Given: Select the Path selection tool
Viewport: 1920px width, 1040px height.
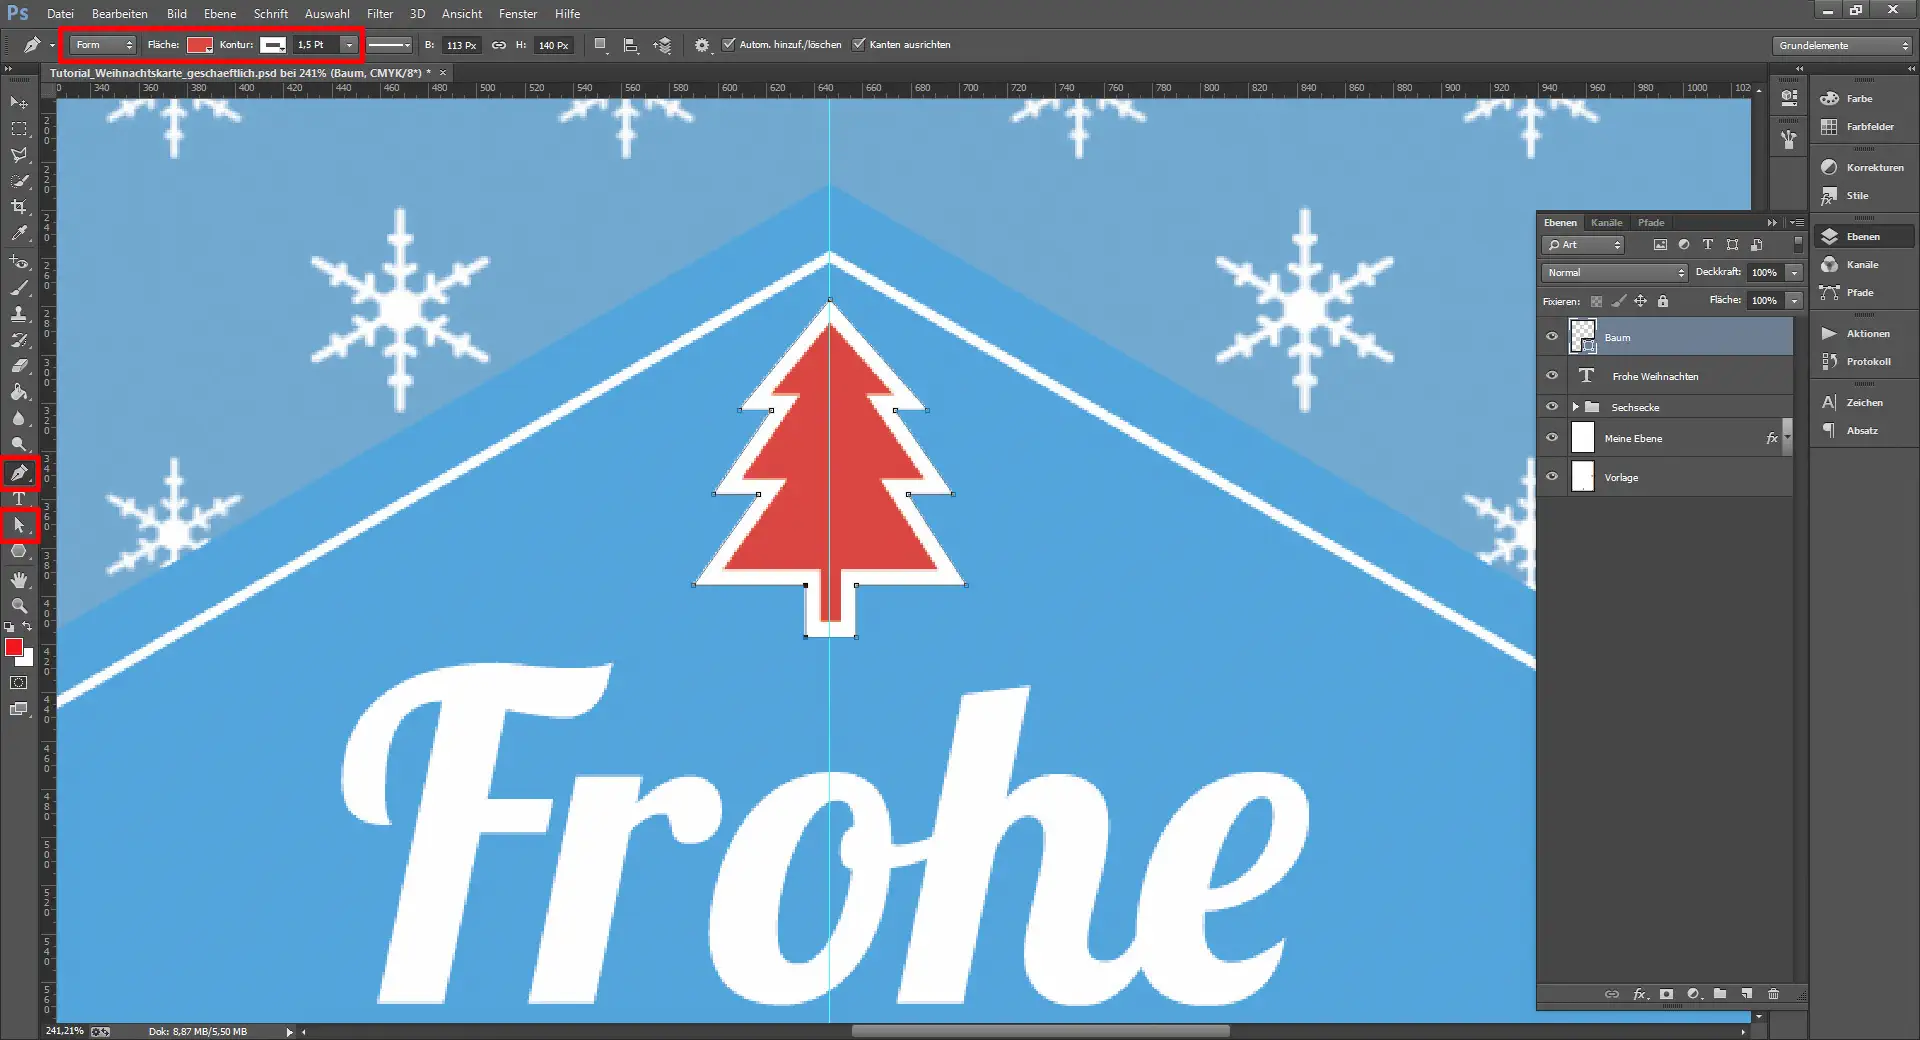Looking at the screenshot, I should pyautogui.click(x=17, y=525).
